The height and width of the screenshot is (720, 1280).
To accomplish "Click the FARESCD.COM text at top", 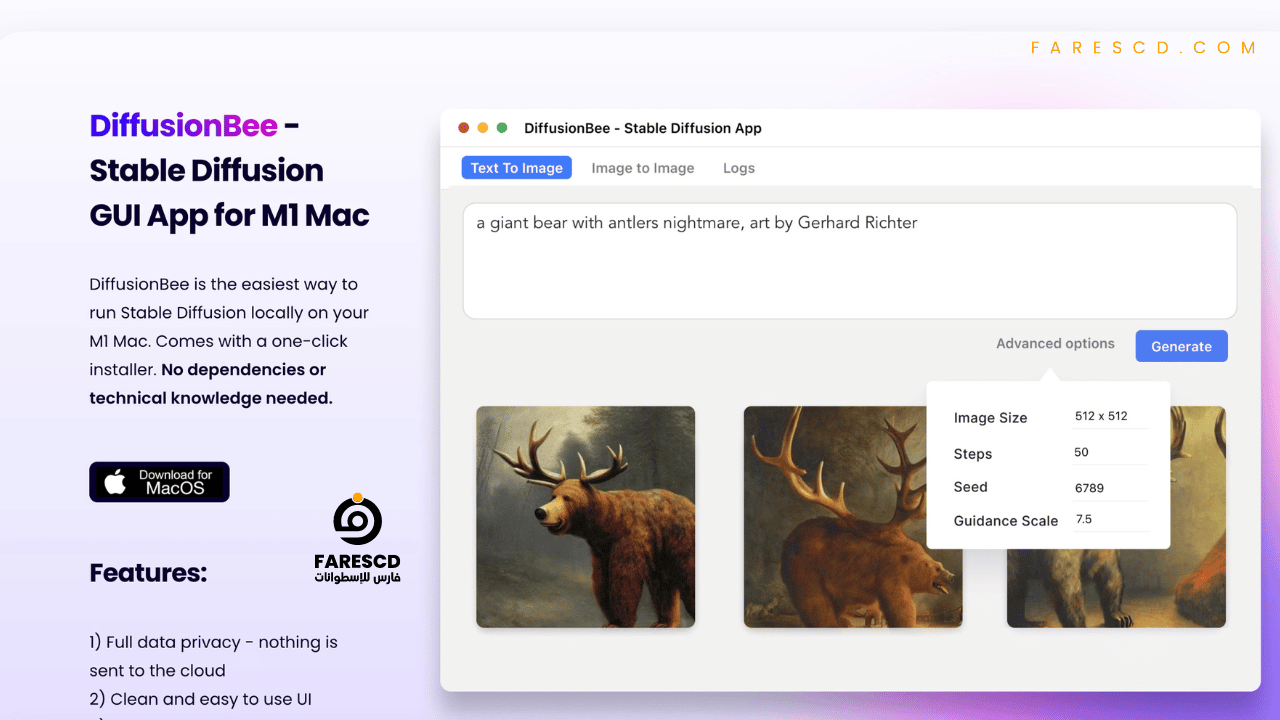I will point(1143,47).
